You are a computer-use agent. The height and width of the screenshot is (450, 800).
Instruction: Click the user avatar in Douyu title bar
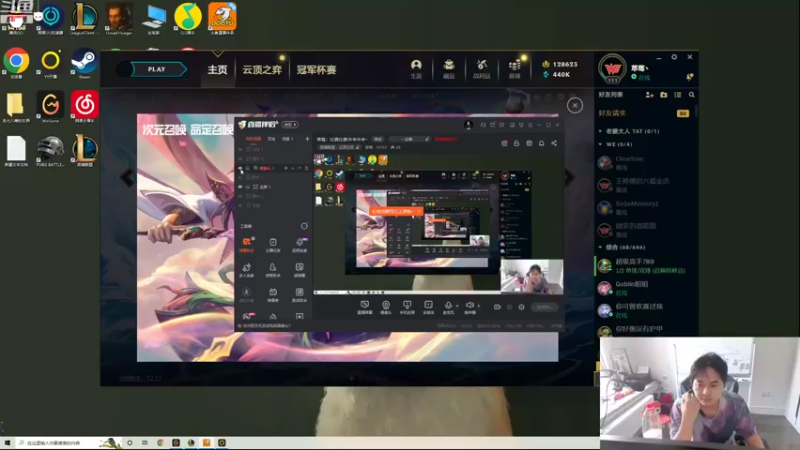pyautogui.click(x=468, y=124)
